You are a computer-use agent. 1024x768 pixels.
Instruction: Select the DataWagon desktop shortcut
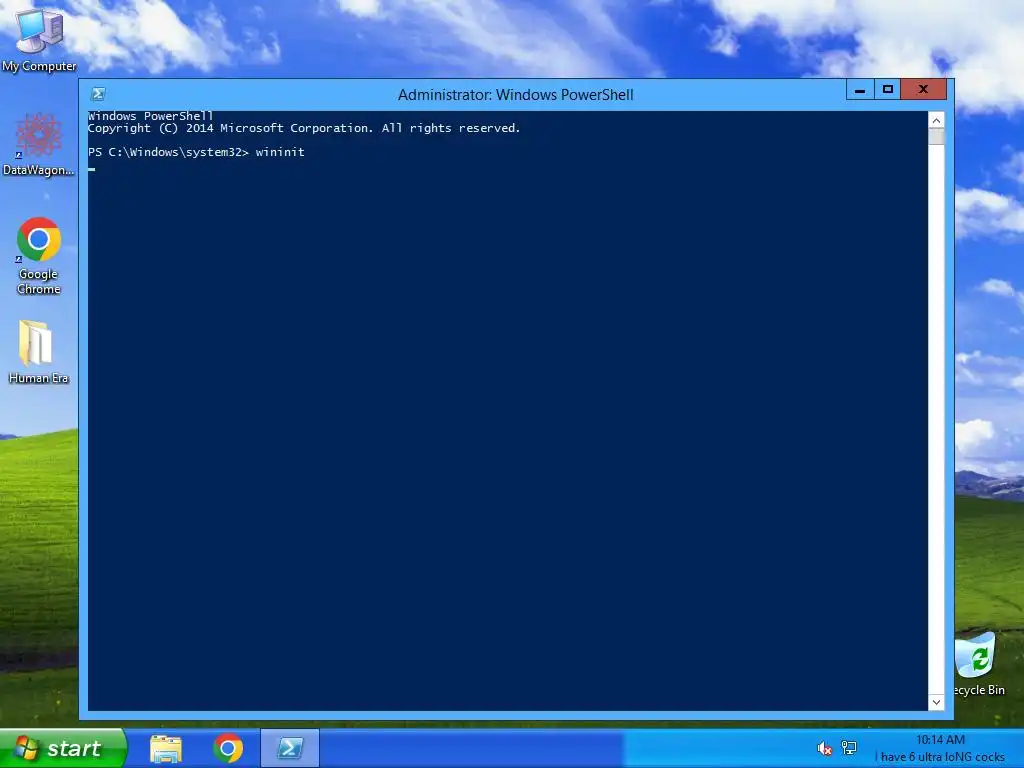pos(39,144)
